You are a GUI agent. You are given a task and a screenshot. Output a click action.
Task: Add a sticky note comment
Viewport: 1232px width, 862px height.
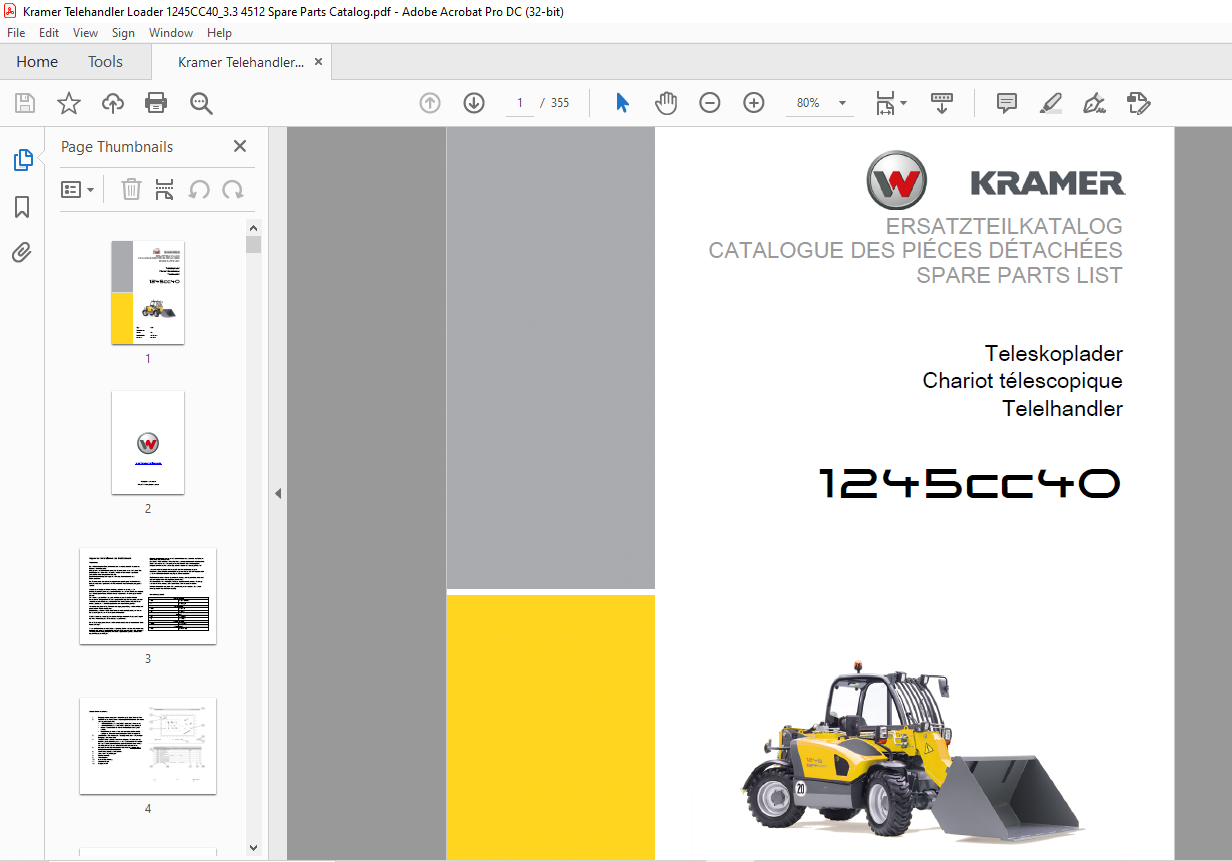click(1007, 103)
